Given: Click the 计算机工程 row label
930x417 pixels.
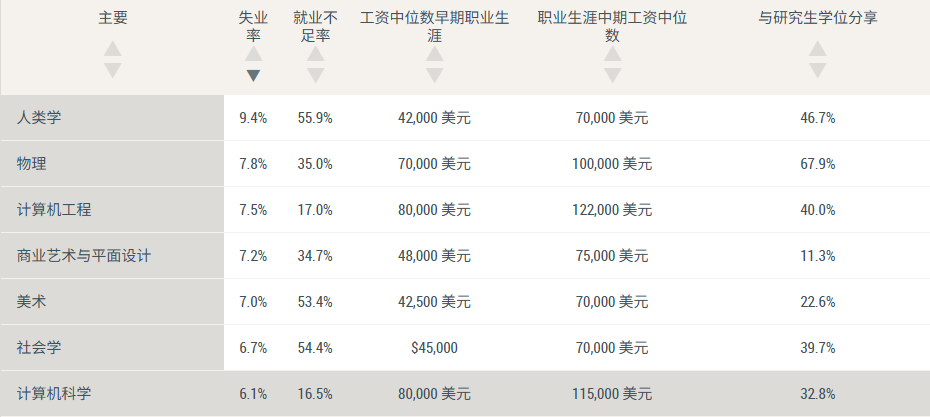Looking at the screenshot, I should tap(55, 210).
